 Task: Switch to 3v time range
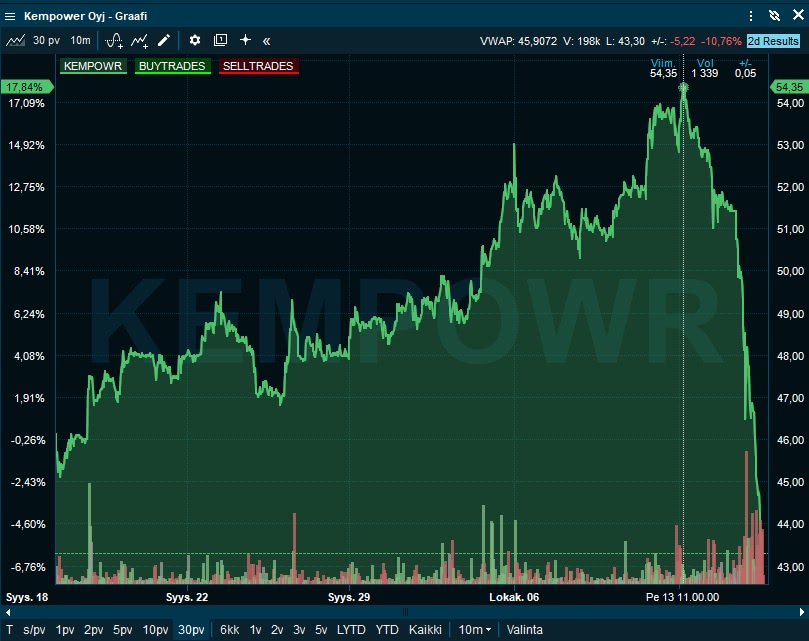[x=299, y=630]
